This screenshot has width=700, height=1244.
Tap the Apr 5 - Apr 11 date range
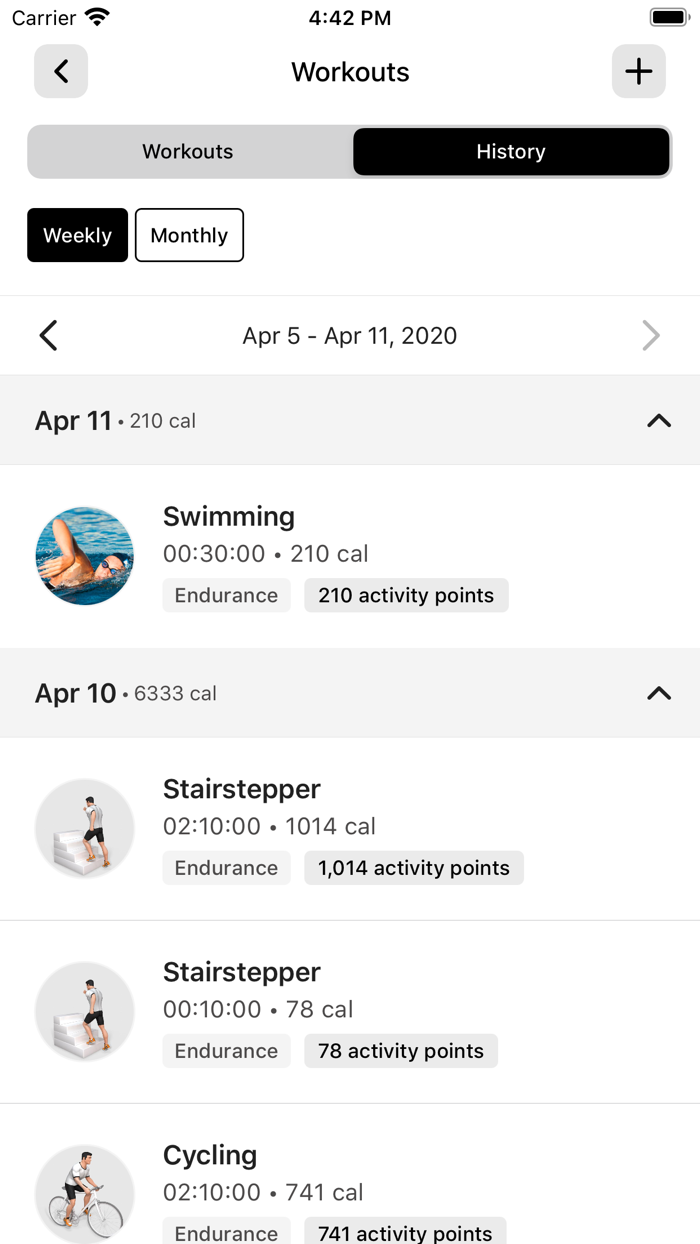[x=350, y=335]
